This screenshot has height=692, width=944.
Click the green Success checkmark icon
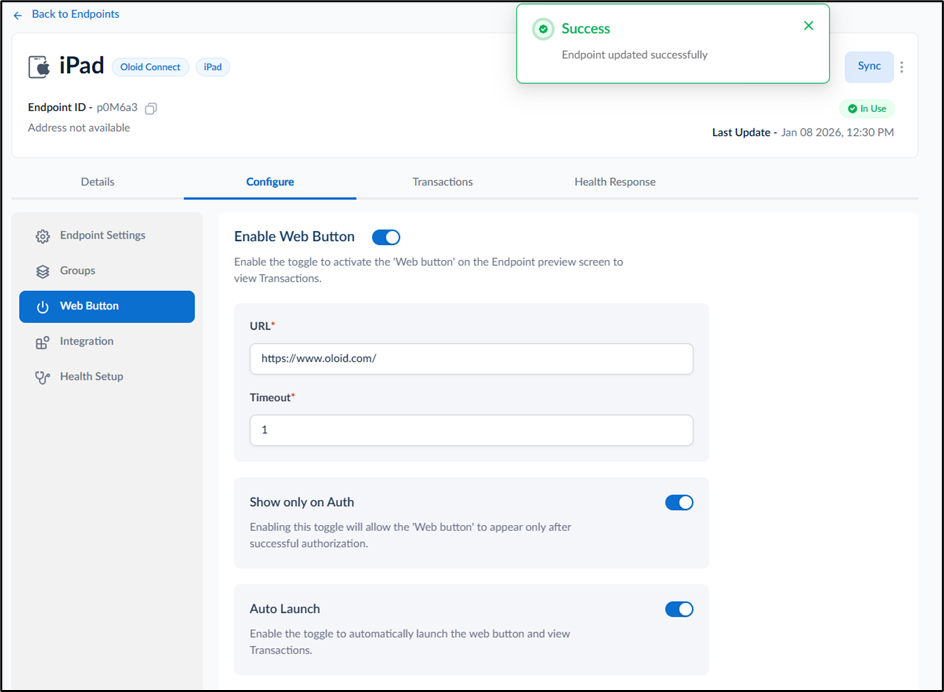[543, 29]
